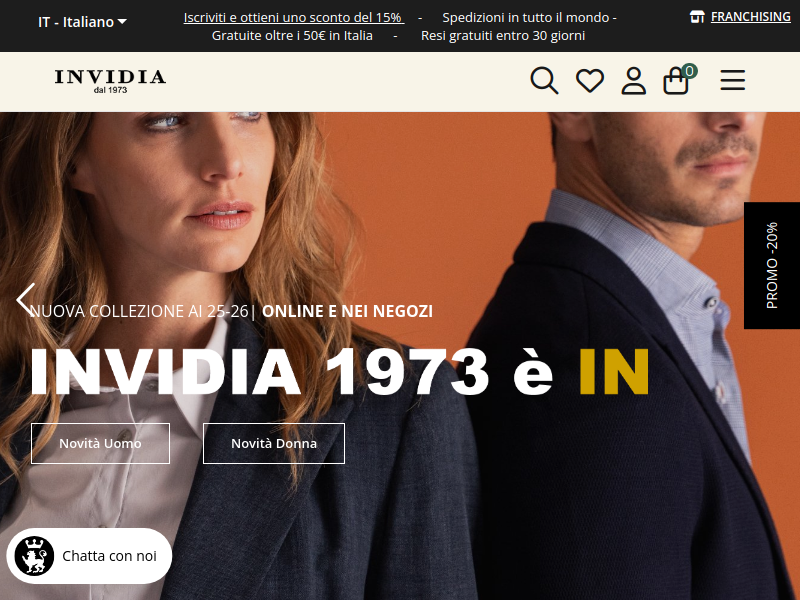Click the INVIDIA 1973 è IN headline

(339, 371)
